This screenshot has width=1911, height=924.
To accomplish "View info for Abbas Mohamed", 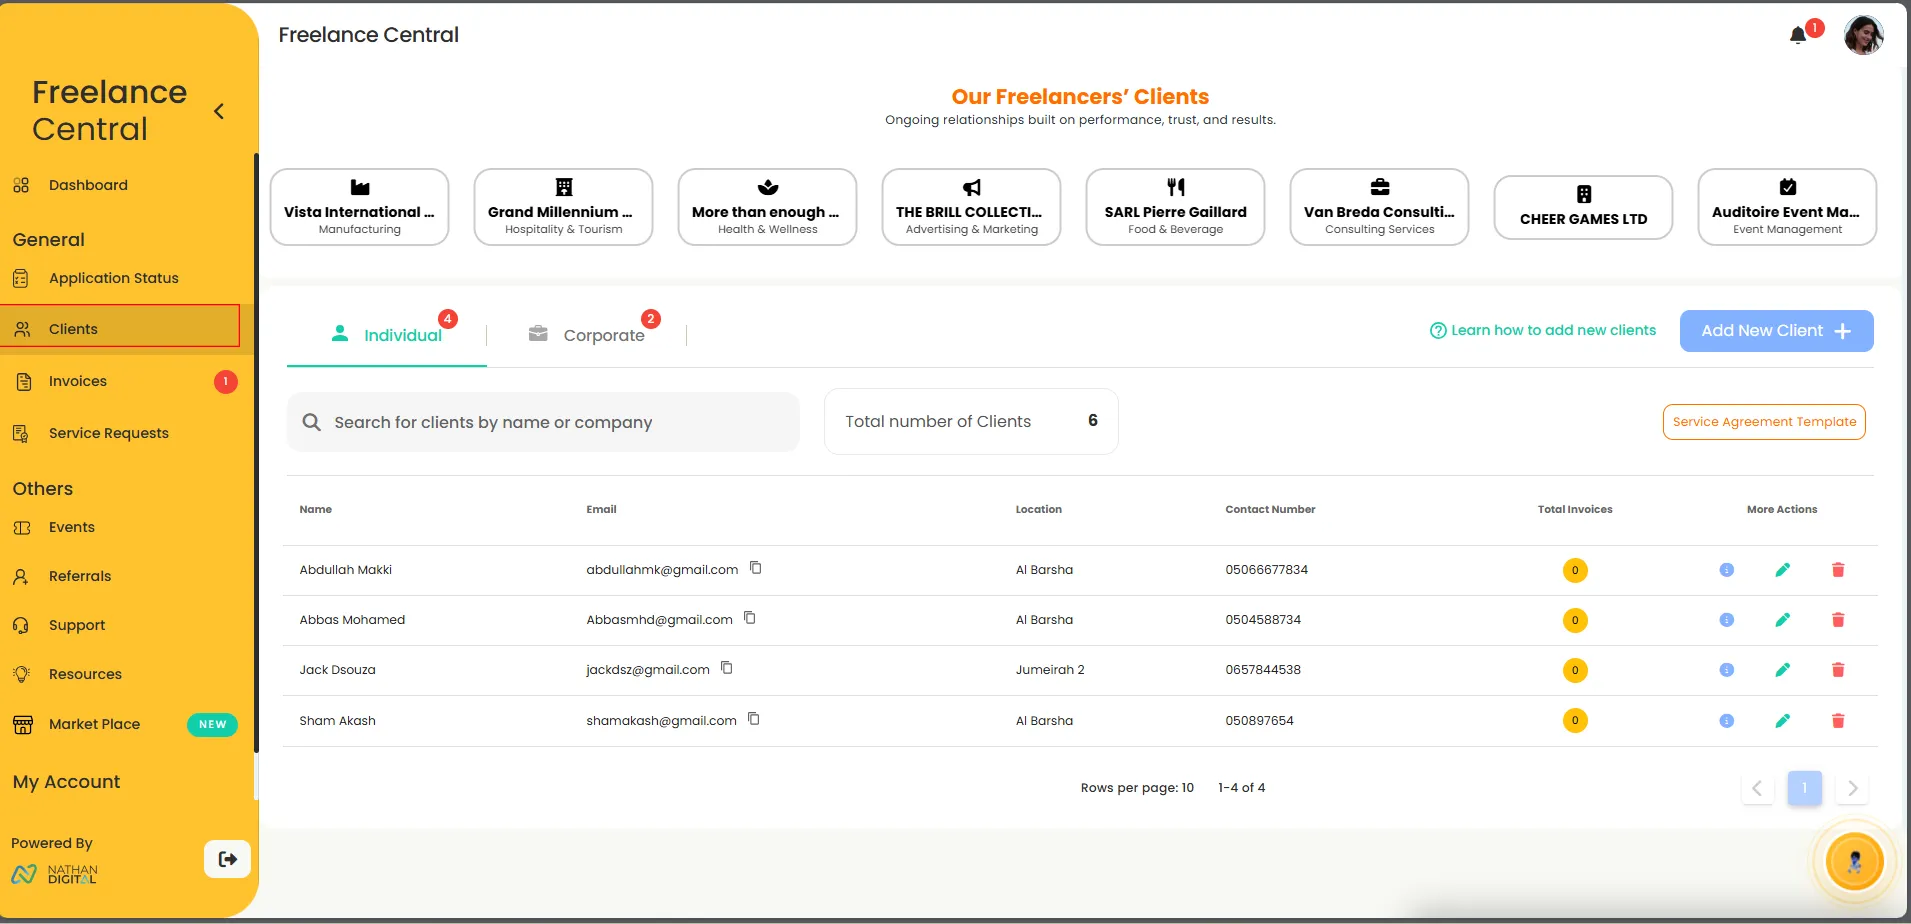I will pos(1726,619).
